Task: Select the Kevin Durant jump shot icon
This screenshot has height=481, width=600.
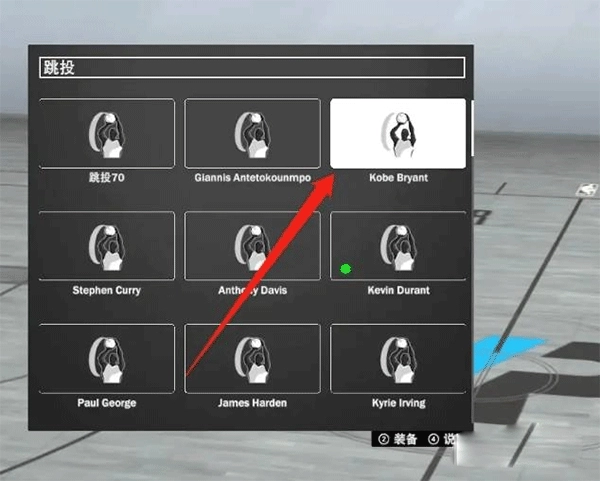Action: coord(398,246)
